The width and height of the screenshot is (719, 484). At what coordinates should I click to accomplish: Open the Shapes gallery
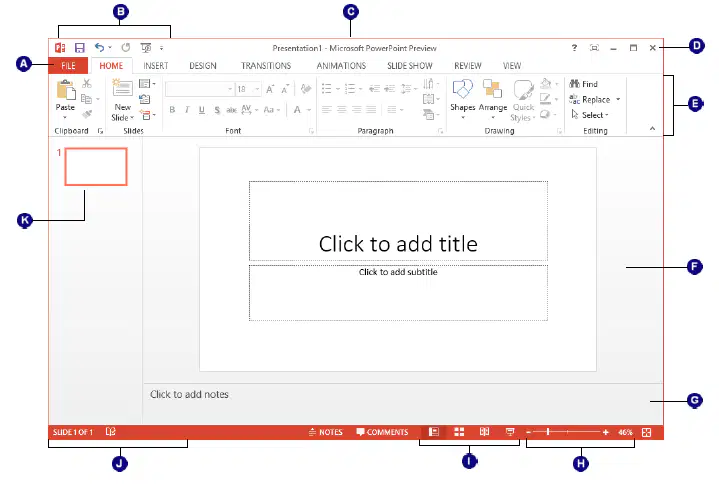pyautogui.click(x=462, y=100)
